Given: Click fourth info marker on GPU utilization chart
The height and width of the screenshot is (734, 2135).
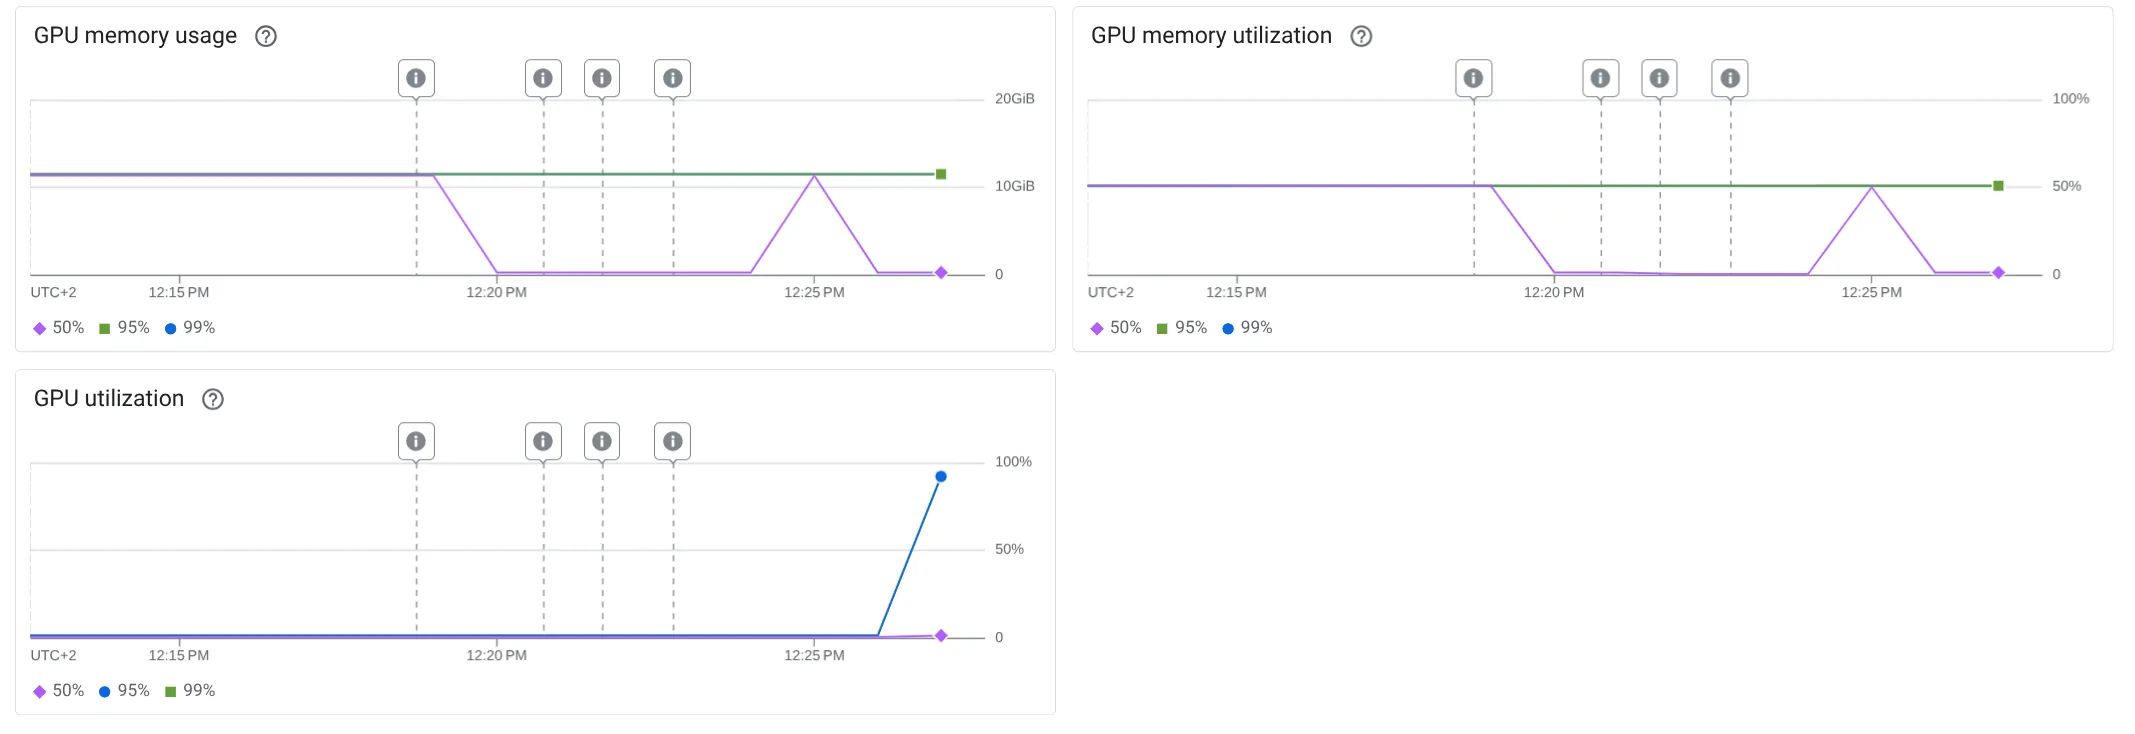Looking at the screenshot, I should [x=673, y=441].
